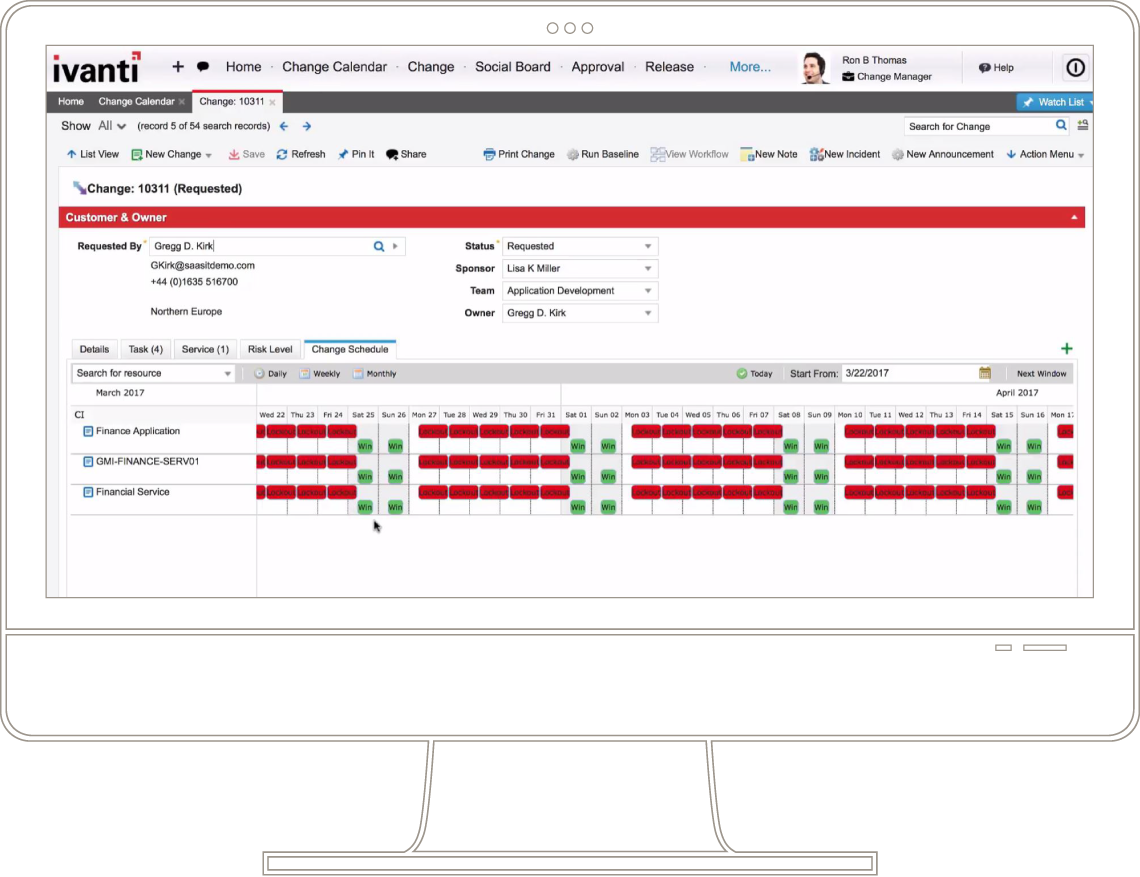The image size is (1140, 877).
Task: Click the ivanti logo
Action: tap(97, 68)
